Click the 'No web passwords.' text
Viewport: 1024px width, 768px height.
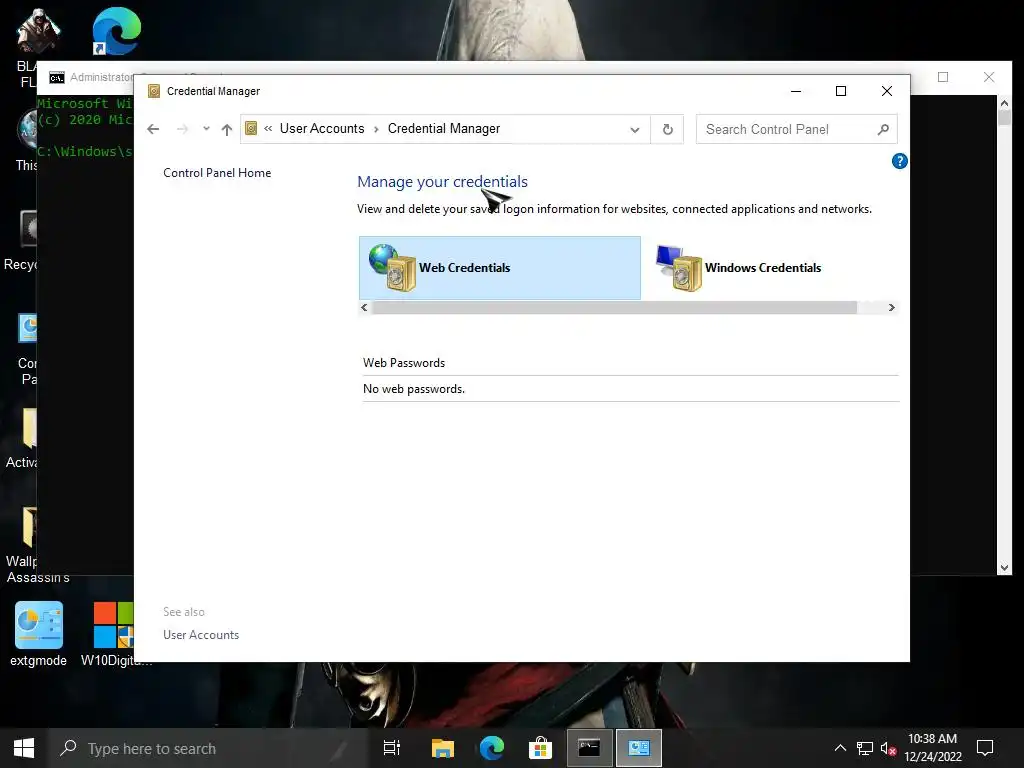coord(414,389)
